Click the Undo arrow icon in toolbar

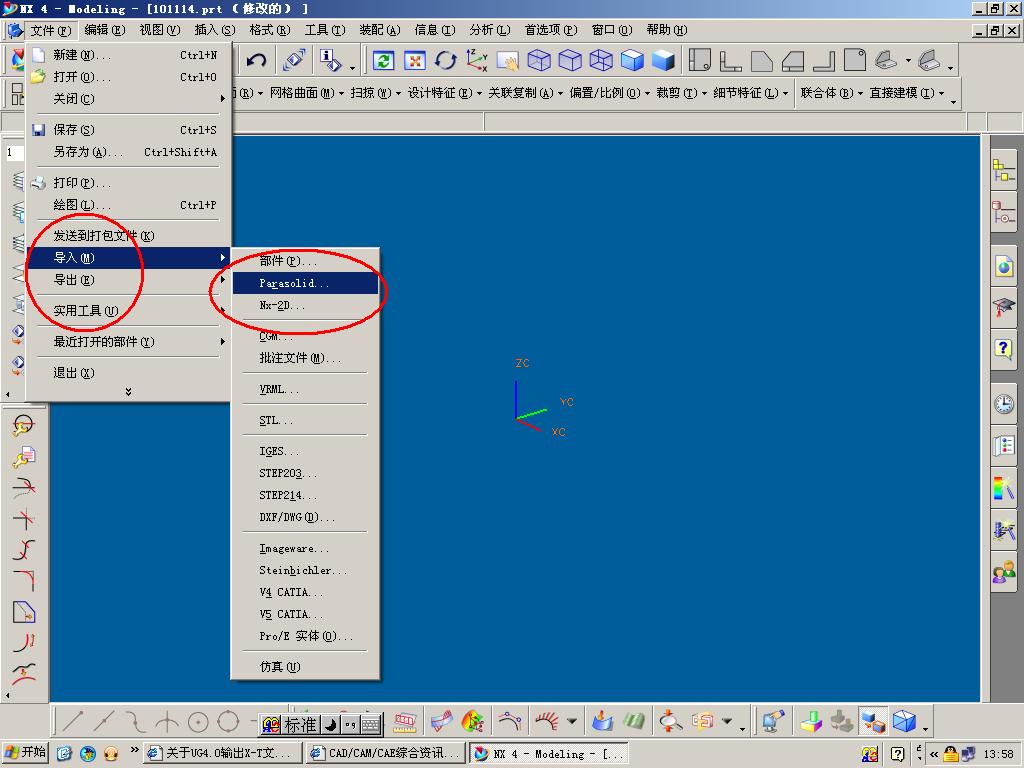pyautogui.click(x=257, y=61)
